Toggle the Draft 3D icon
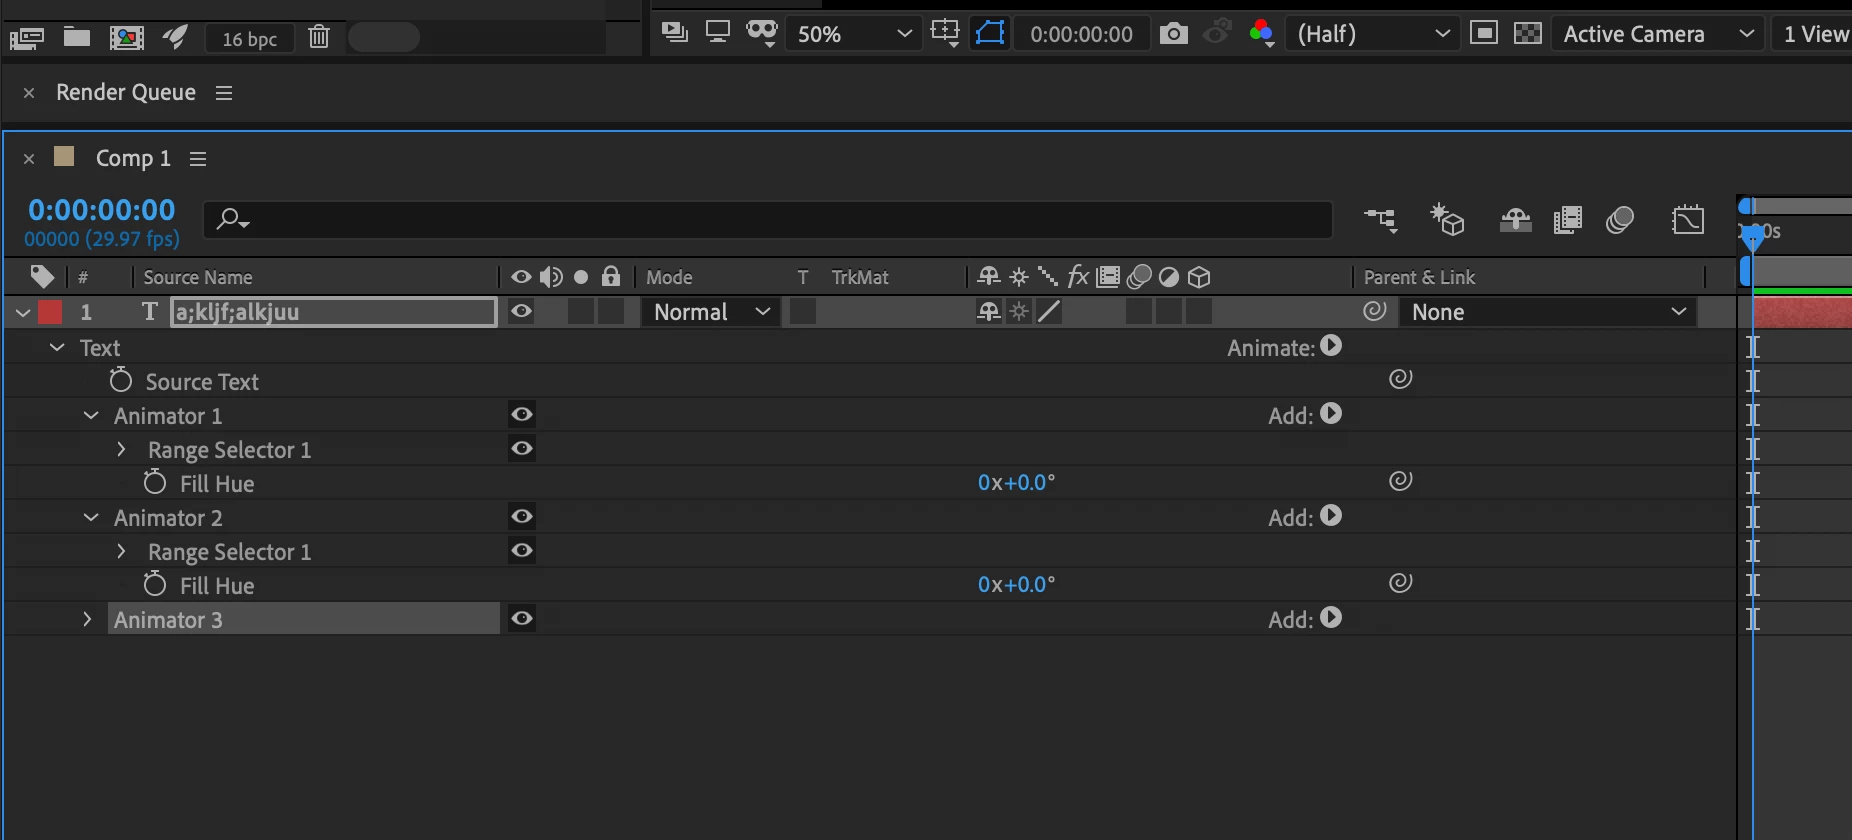This screenshot has height=840, width=1852. click(x=1447, y=219)
